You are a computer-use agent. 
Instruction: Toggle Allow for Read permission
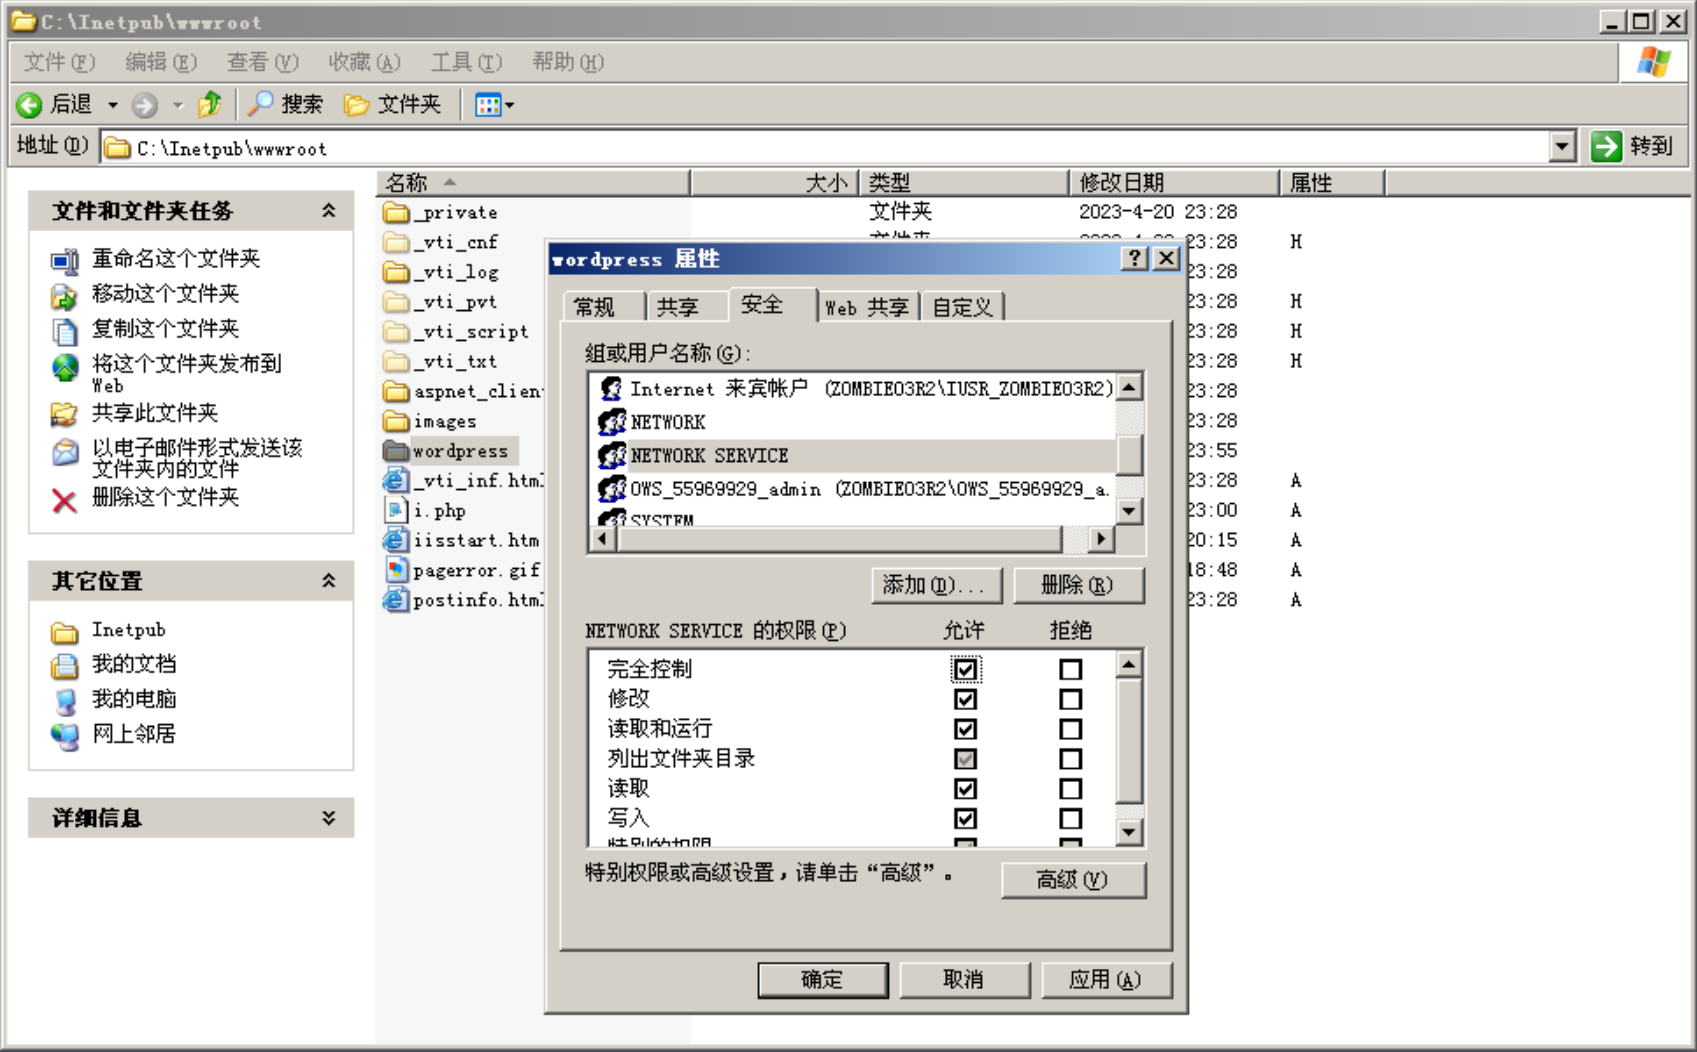965,789
